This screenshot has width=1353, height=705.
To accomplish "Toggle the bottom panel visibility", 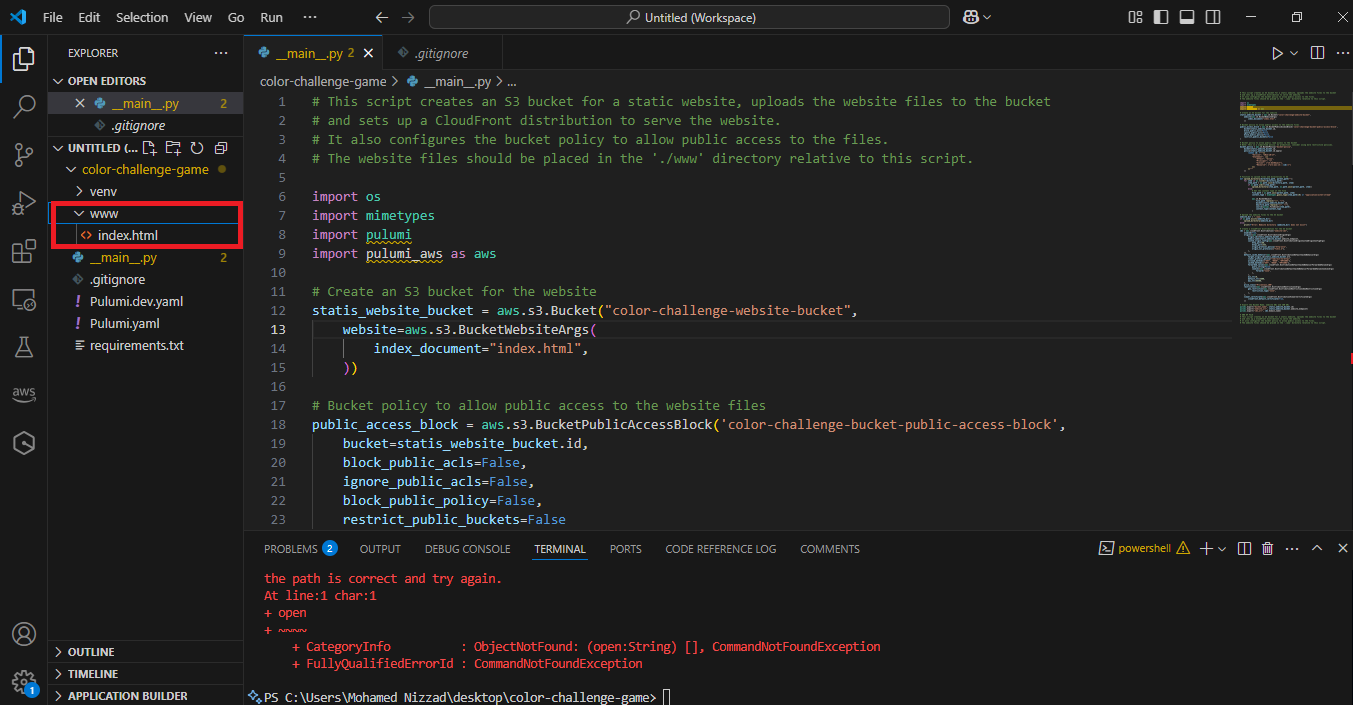I will 1187,17.
